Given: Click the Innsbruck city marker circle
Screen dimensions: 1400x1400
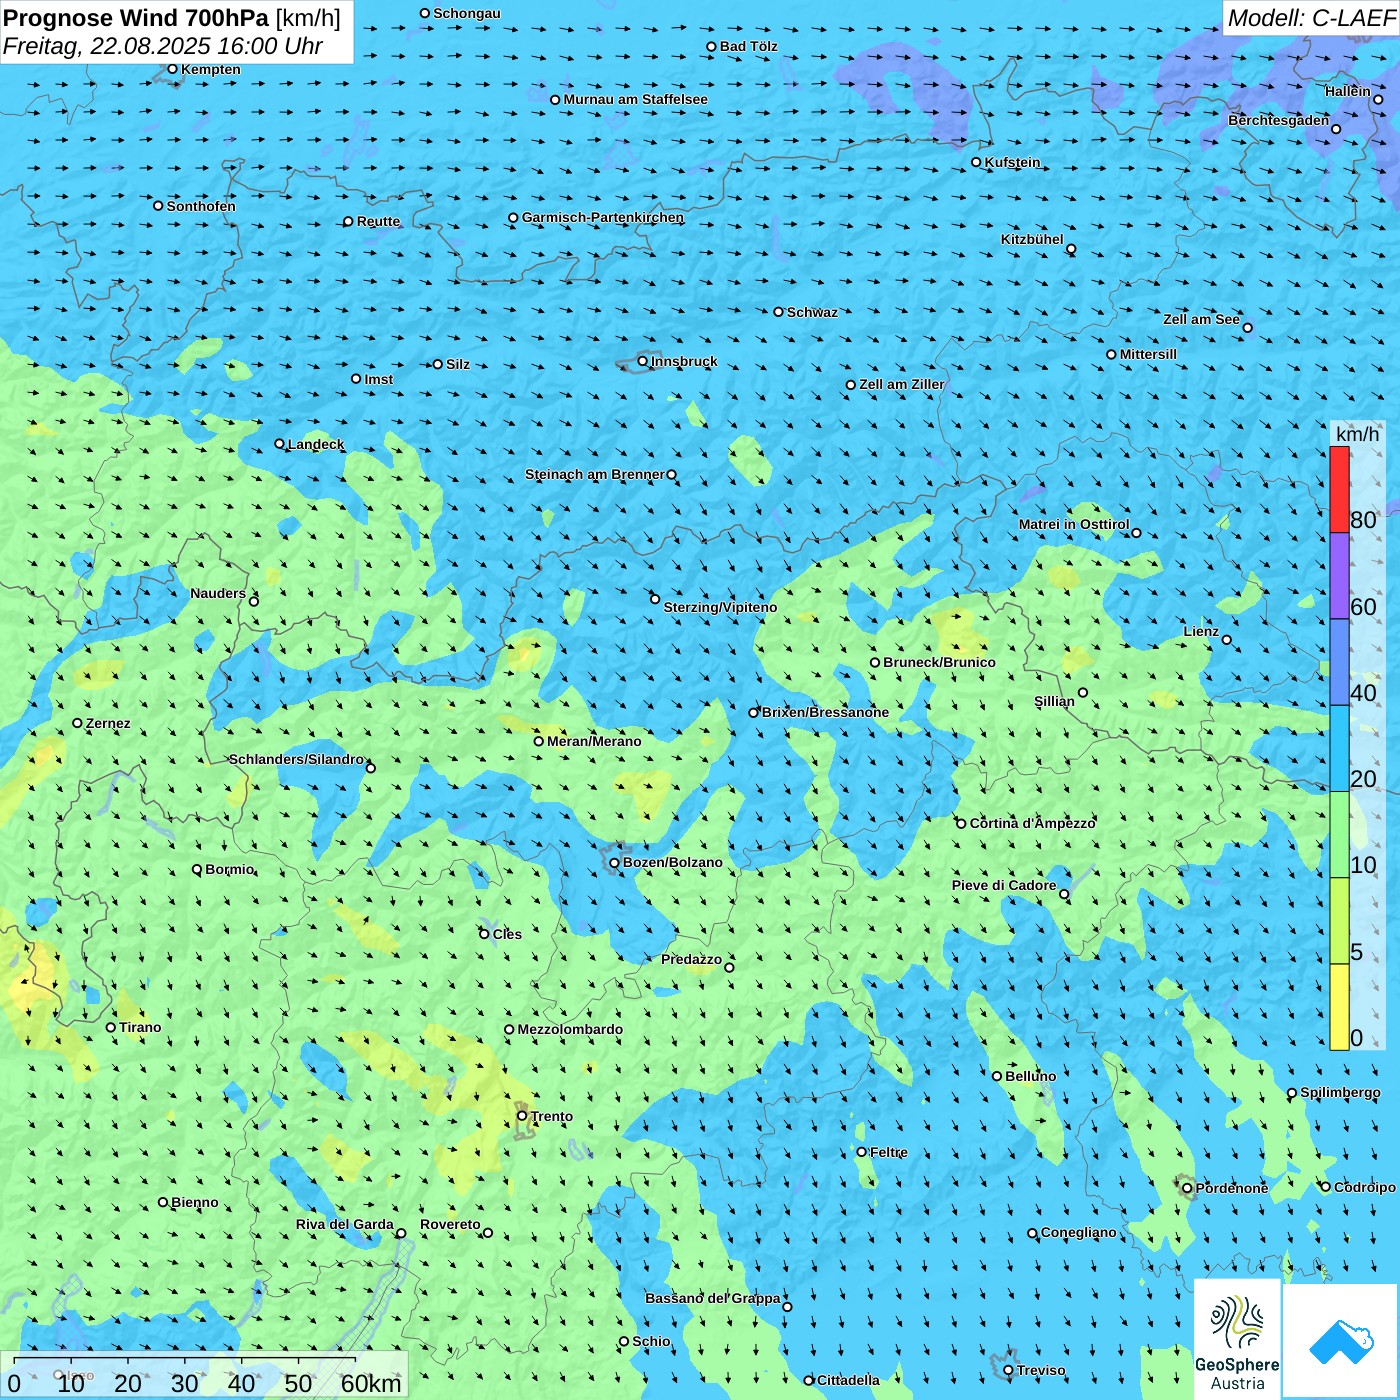Looking at the screenshot, I should 643,361.
